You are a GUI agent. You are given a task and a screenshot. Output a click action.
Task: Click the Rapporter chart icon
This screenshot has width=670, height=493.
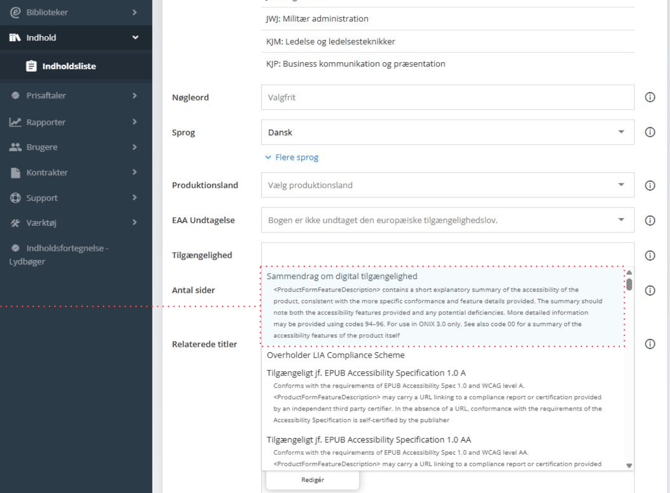point(15,122)
